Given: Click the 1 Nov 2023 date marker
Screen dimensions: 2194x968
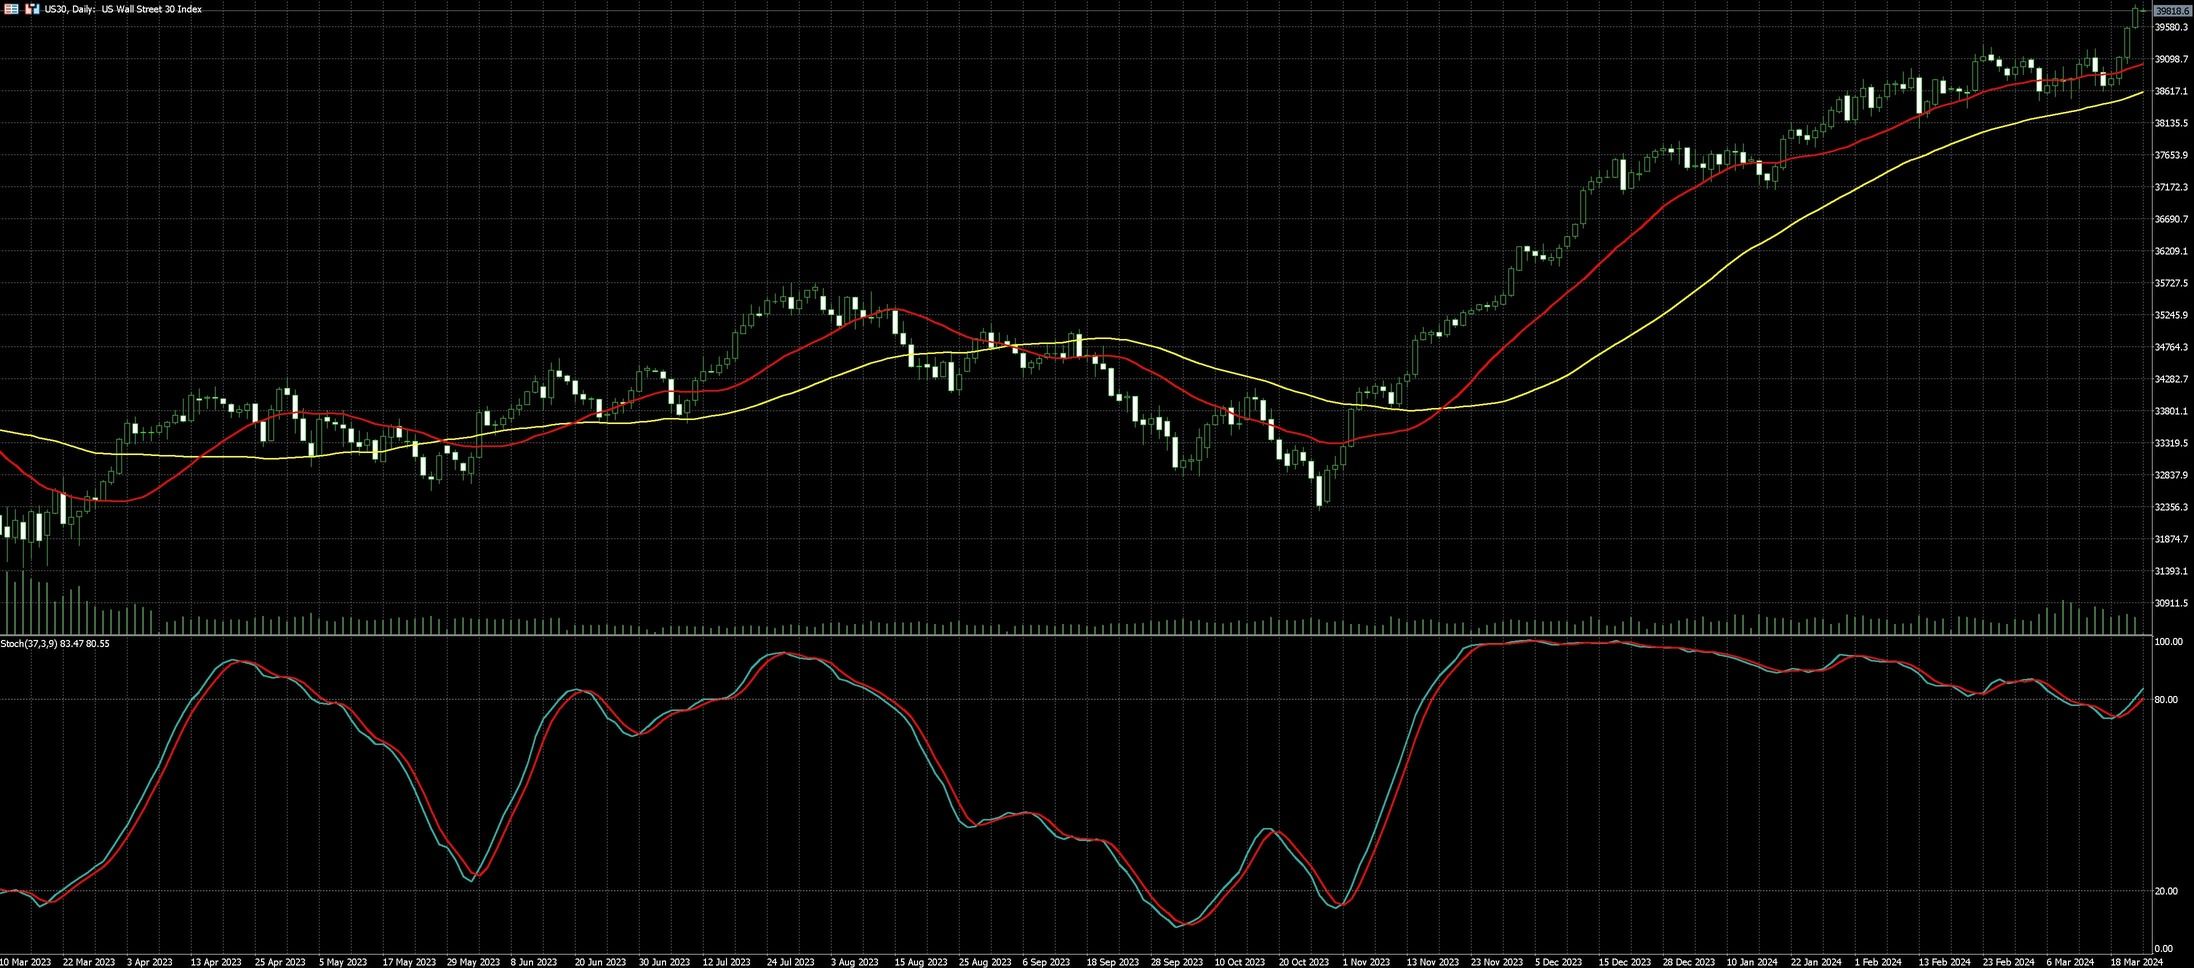Looking at the screenshot, I should click(x=1366, y=962).
